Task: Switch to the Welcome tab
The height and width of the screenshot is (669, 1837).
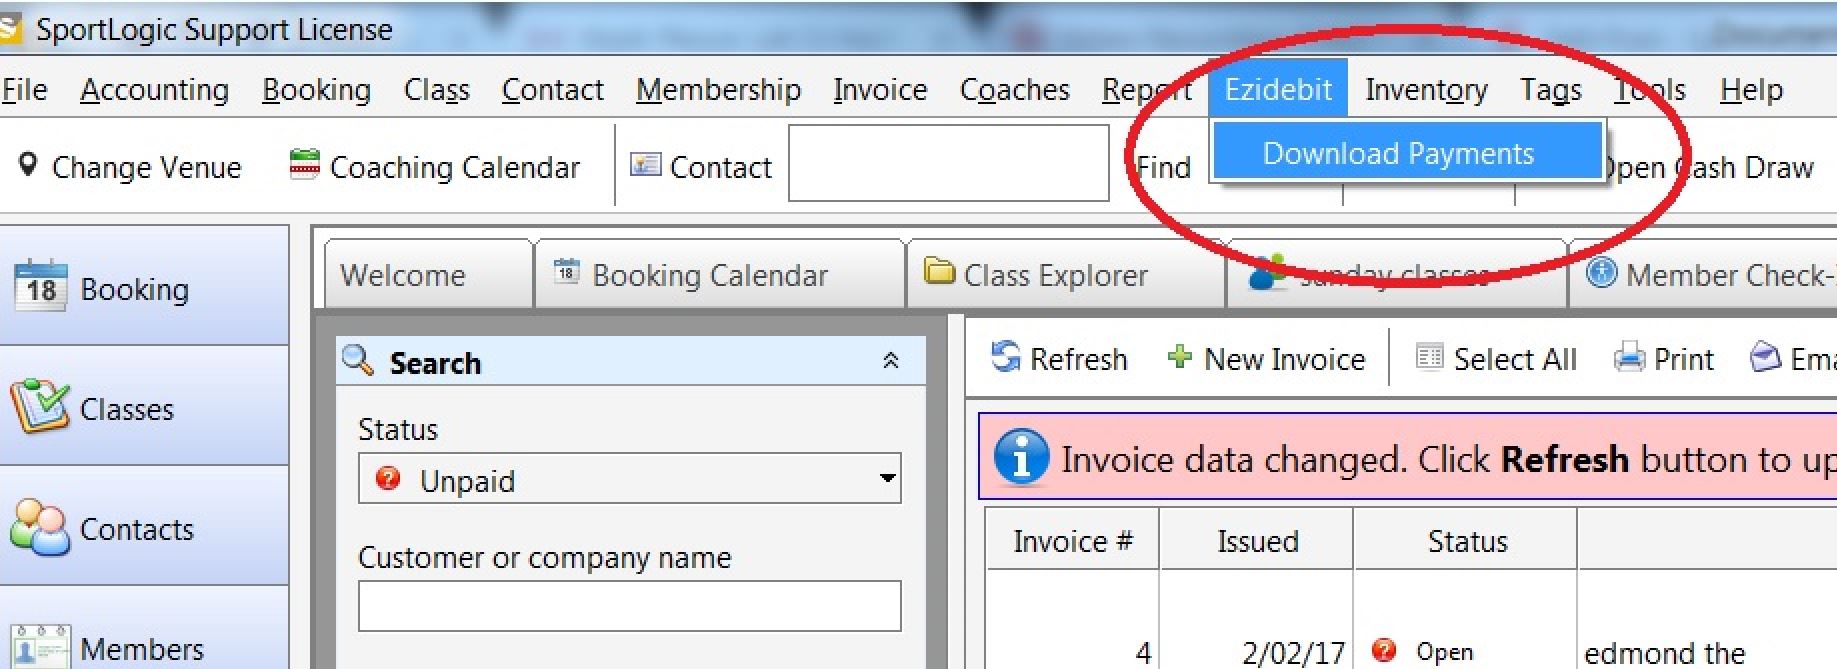Action: click(427, 274)
